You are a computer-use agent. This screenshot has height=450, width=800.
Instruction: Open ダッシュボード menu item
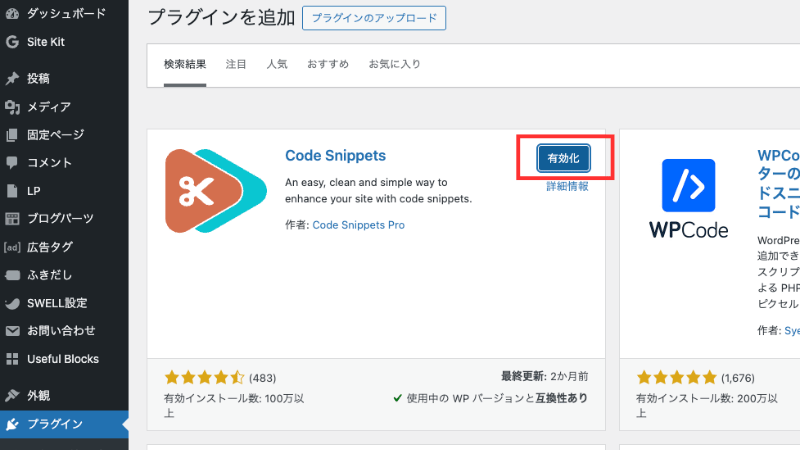point(66,13)
